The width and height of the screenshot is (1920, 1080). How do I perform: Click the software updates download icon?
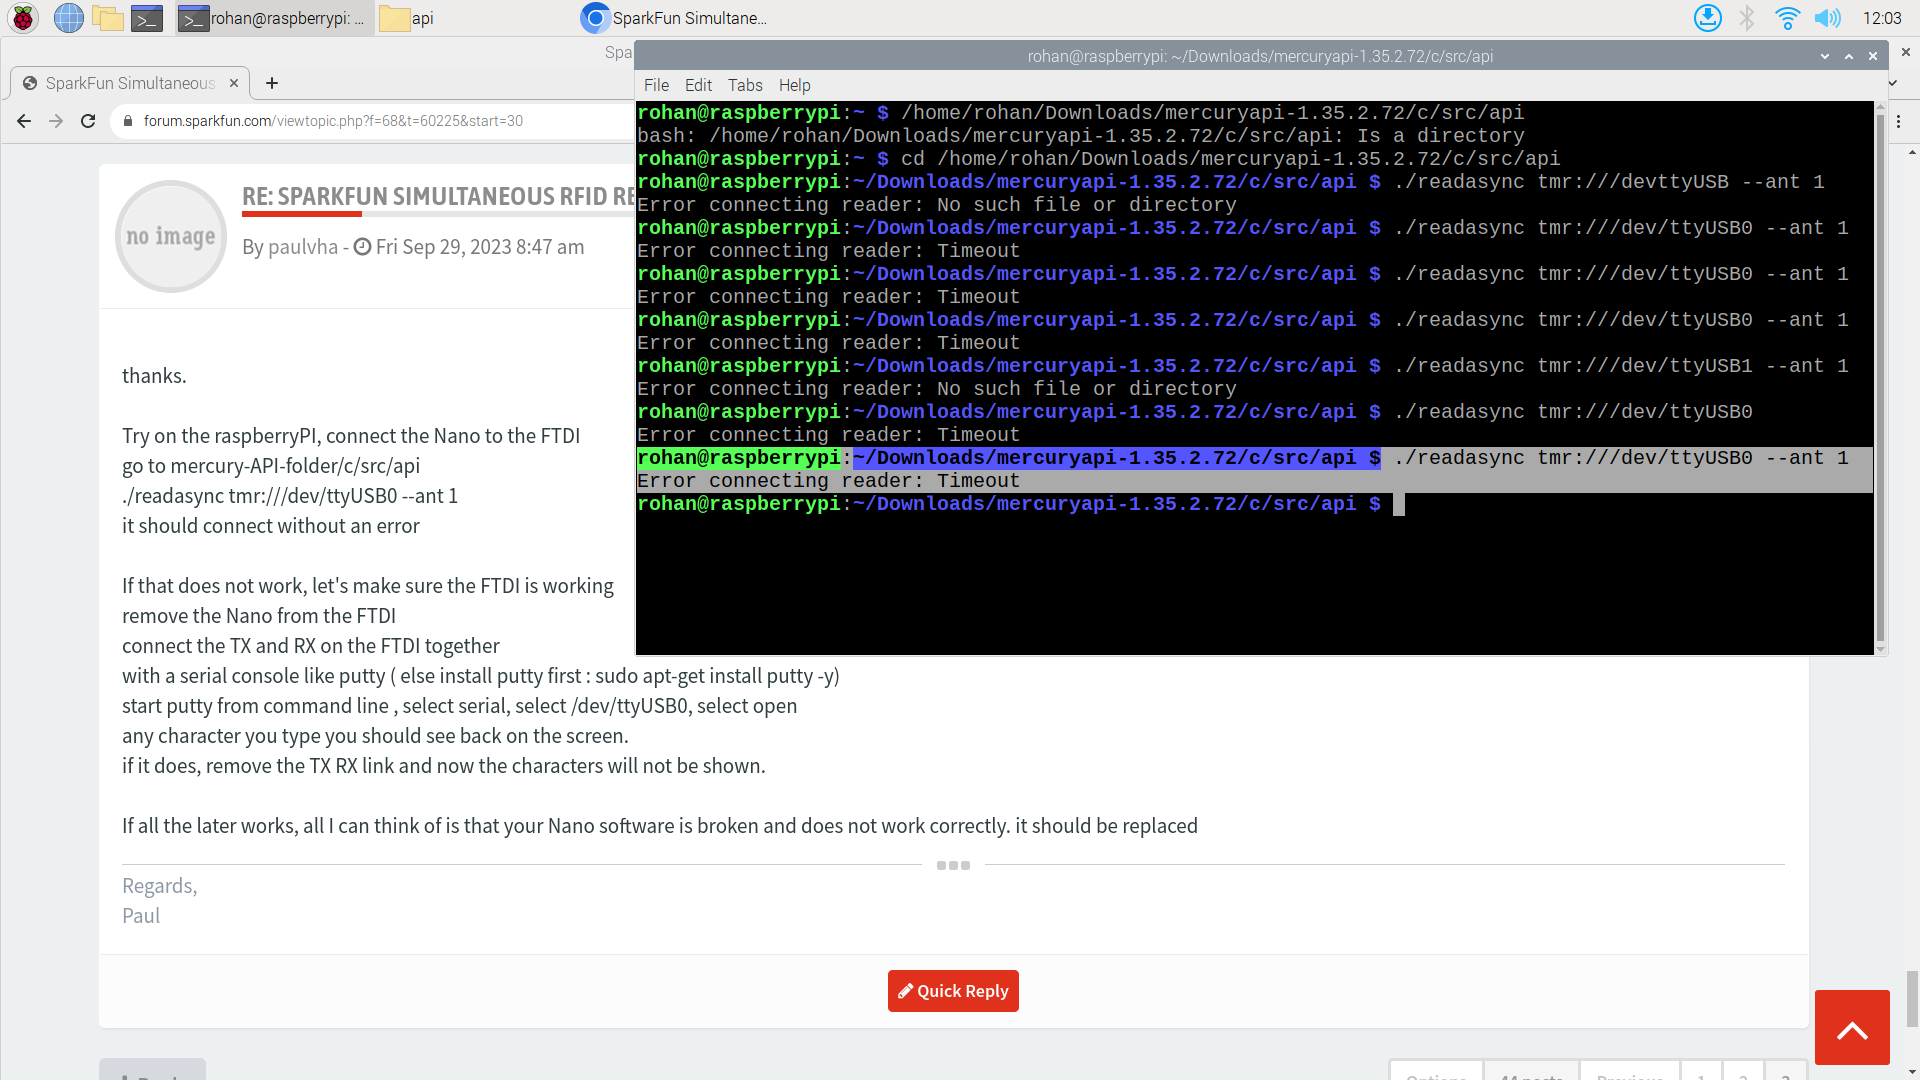point(1707,18)
